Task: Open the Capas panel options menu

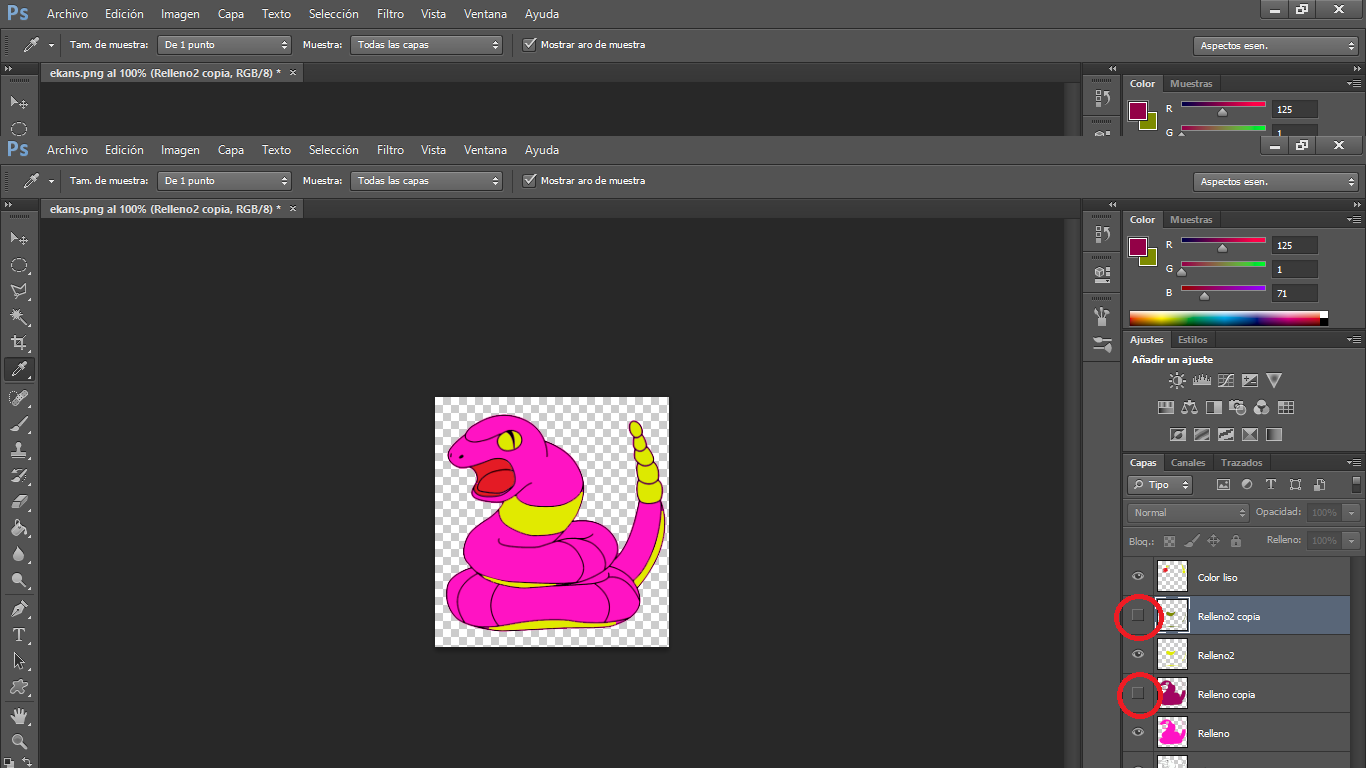Action: pos(1354,463)
